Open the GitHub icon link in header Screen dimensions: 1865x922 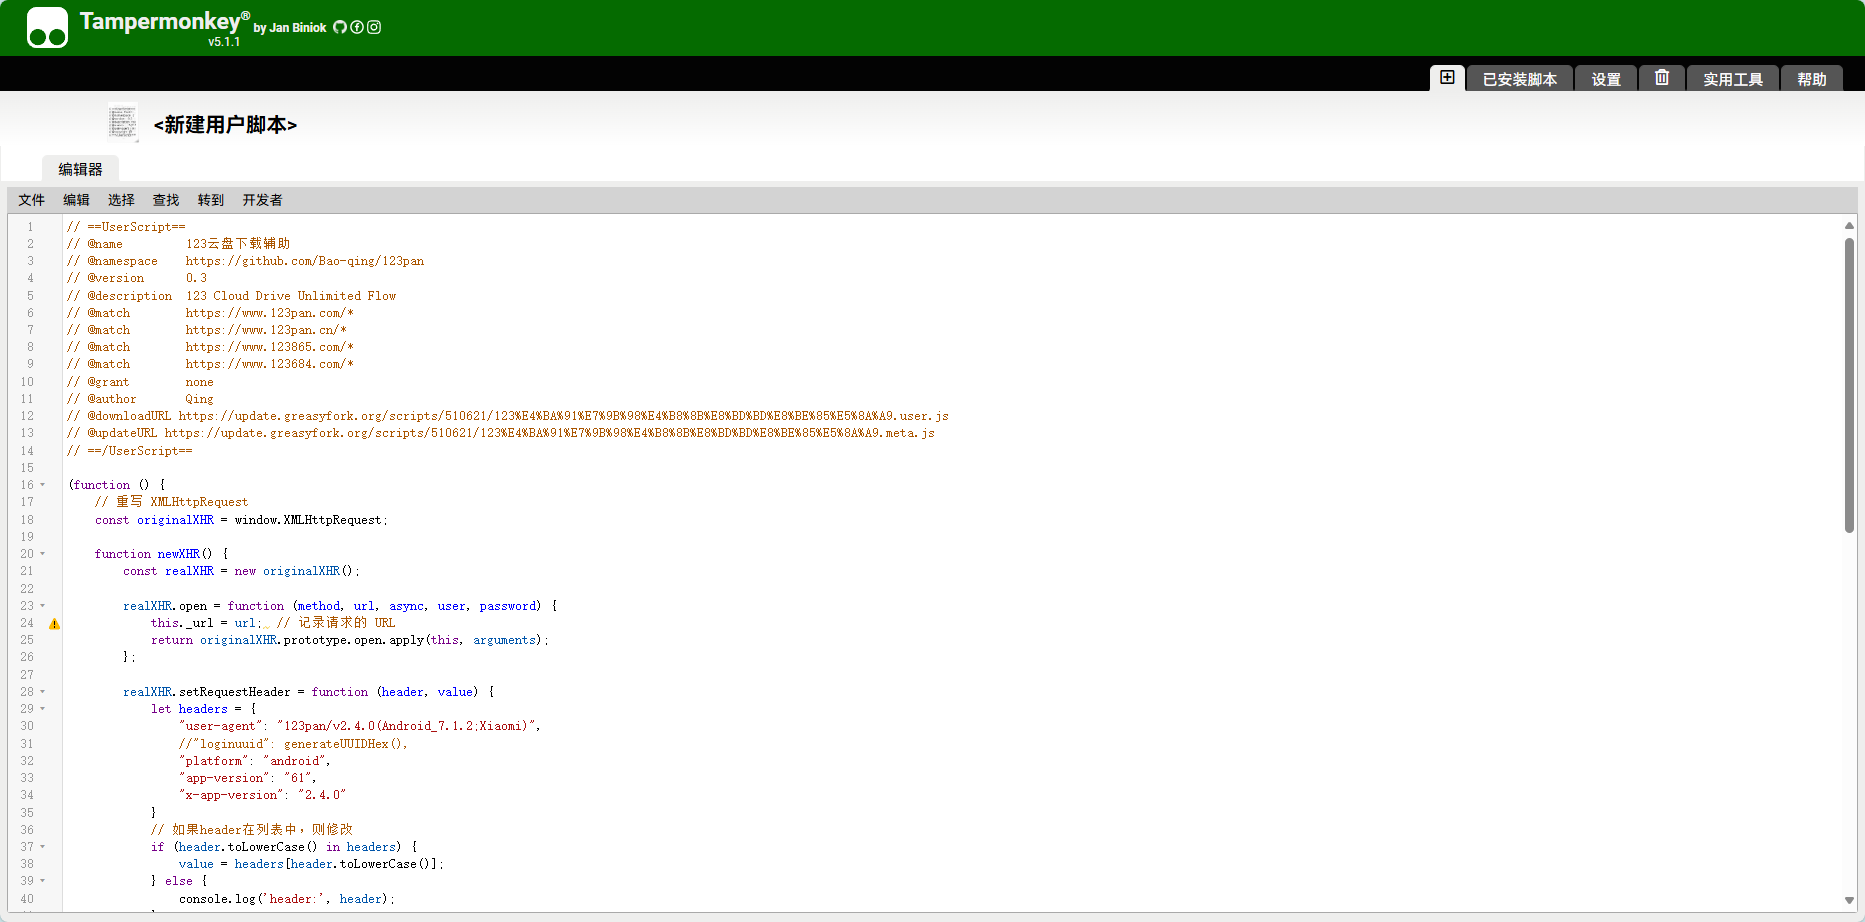(340, 27)
